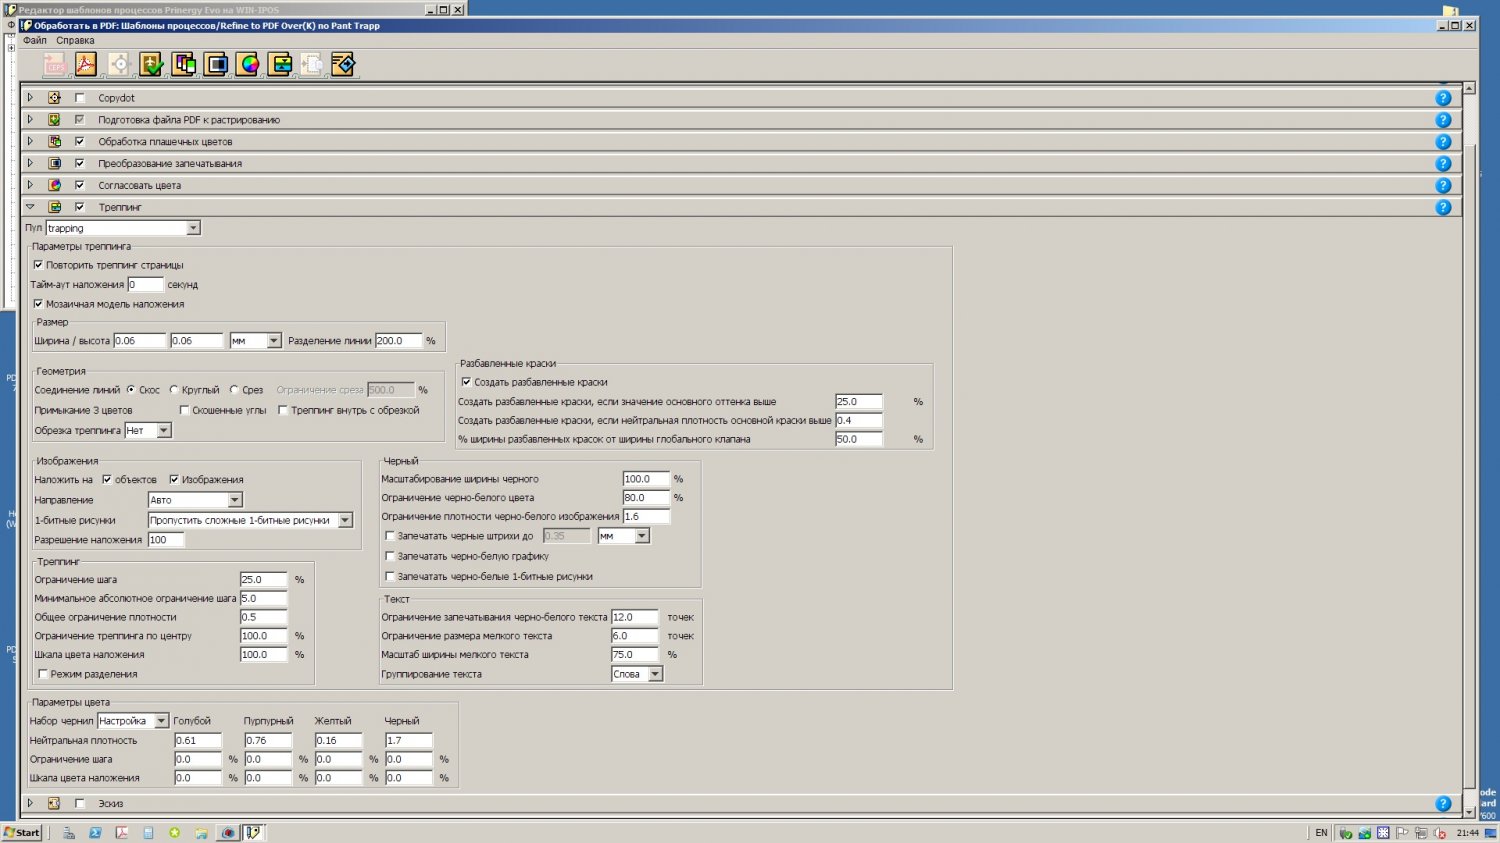Click the Разделение линии input field

click(x=399, y=341)
